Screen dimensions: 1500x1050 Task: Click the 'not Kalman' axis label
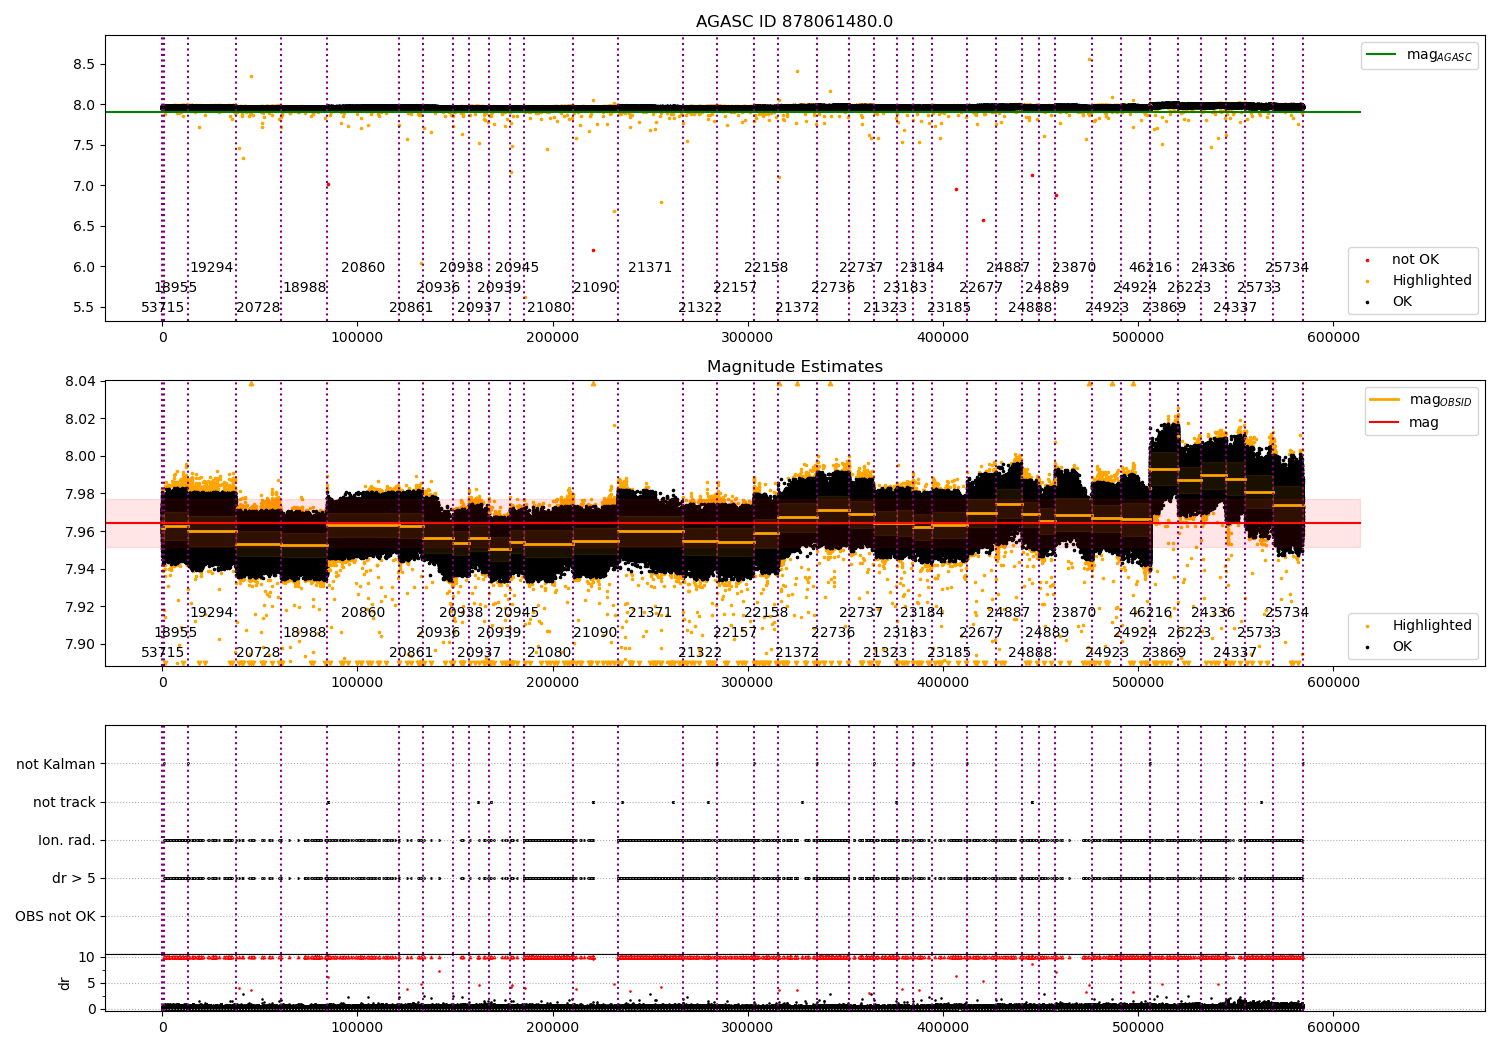pyautogui.click(x=56, y=764)
